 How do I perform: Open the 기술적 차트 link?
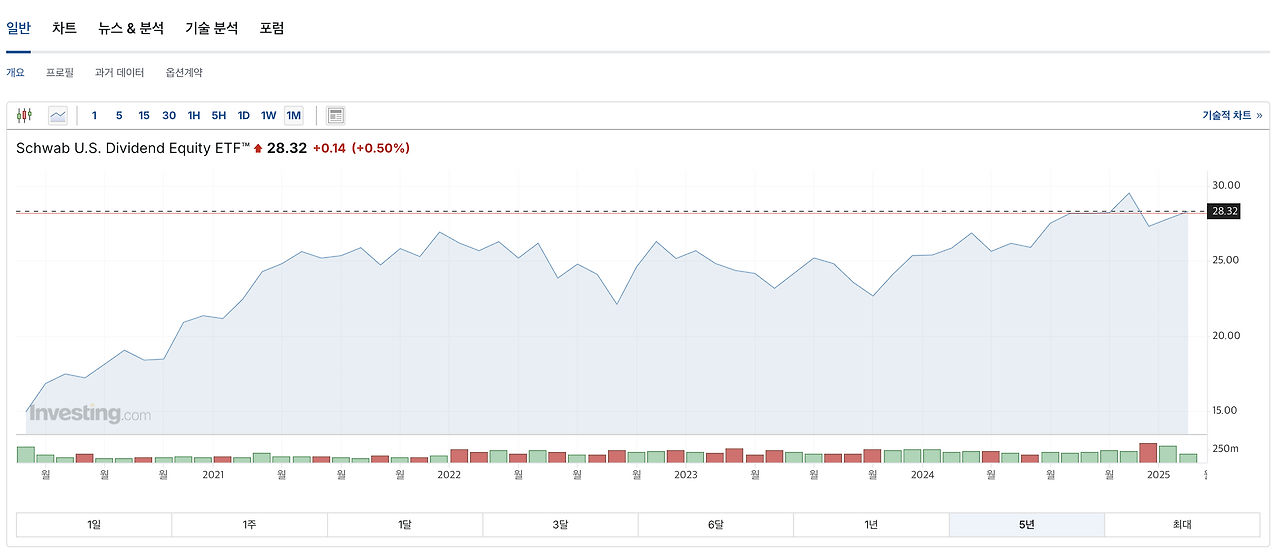[1232, 116]
